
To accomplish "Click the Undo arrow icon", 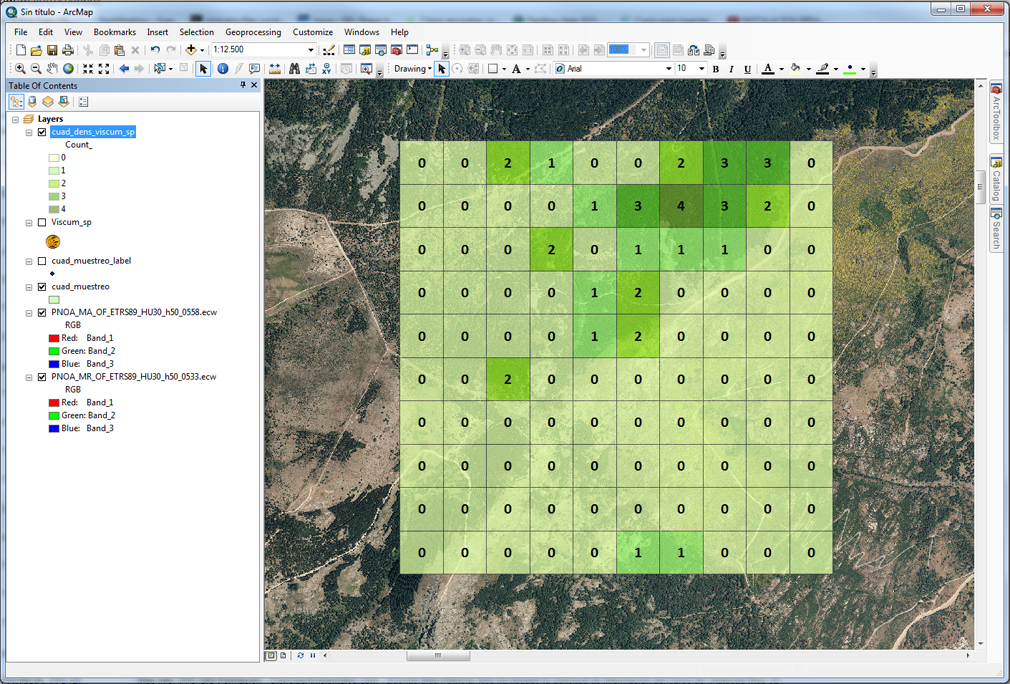I will pyautogui.click(x=155, y=50).
